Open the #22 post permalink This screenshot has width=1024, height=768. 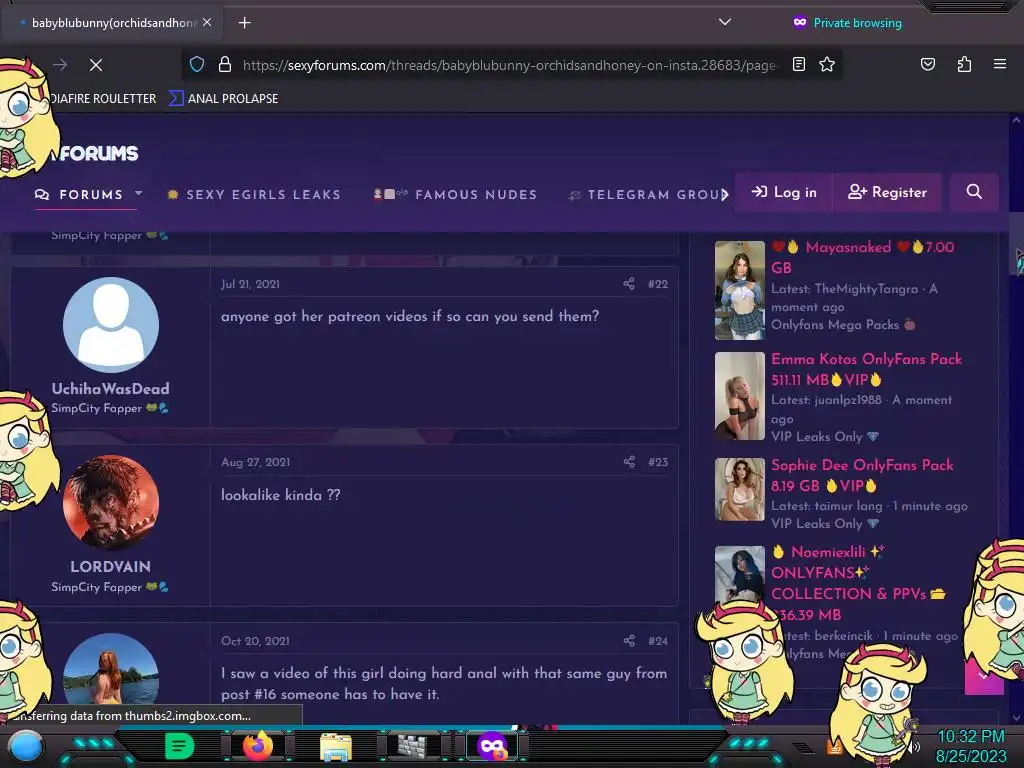[658, 284]
